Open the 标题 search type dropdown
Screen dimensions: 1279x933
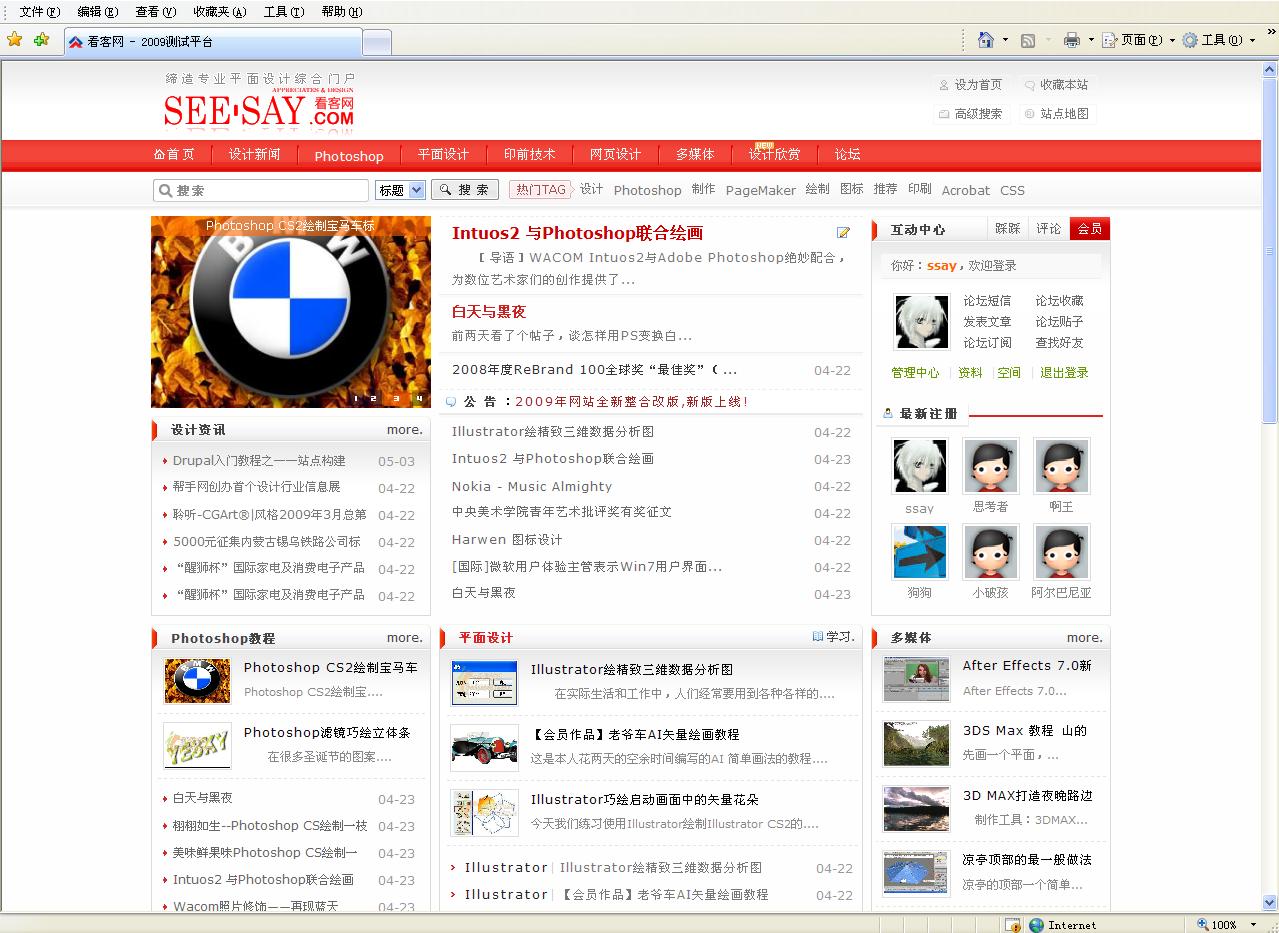[x=400, y=190]
